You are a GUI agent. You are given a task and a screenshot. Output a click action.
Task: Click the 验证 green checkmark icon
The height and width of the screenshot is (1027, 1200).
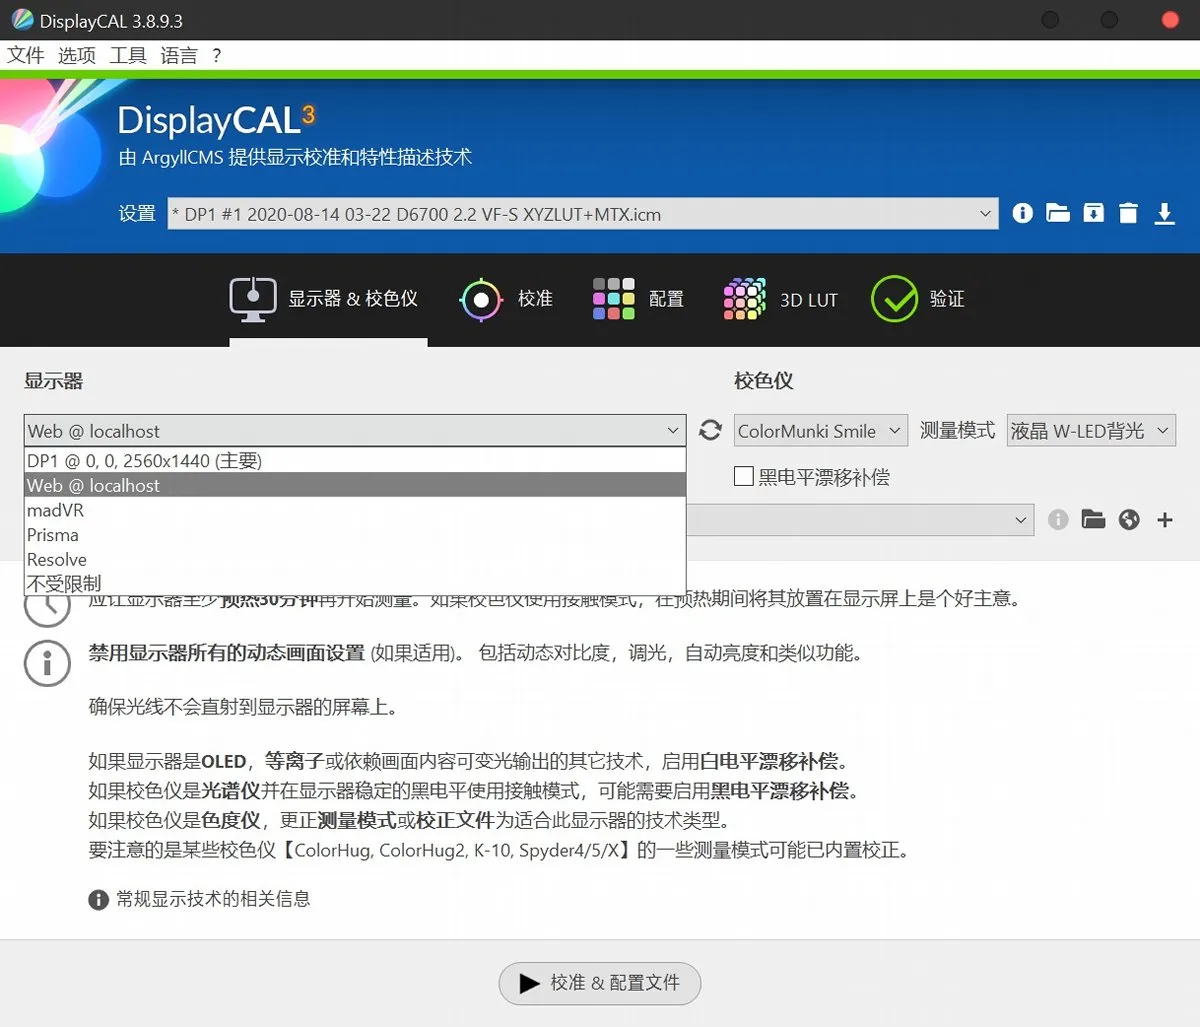(x=894, y=299)
